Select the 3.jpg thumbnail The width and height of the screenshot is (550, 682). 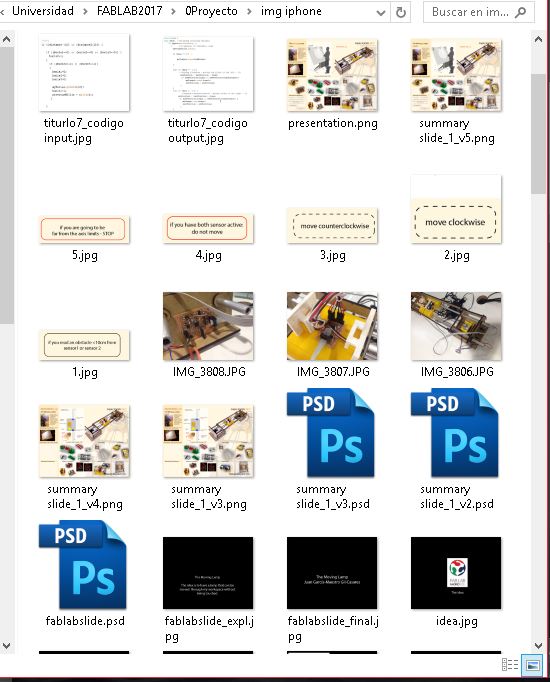point(332,226)
